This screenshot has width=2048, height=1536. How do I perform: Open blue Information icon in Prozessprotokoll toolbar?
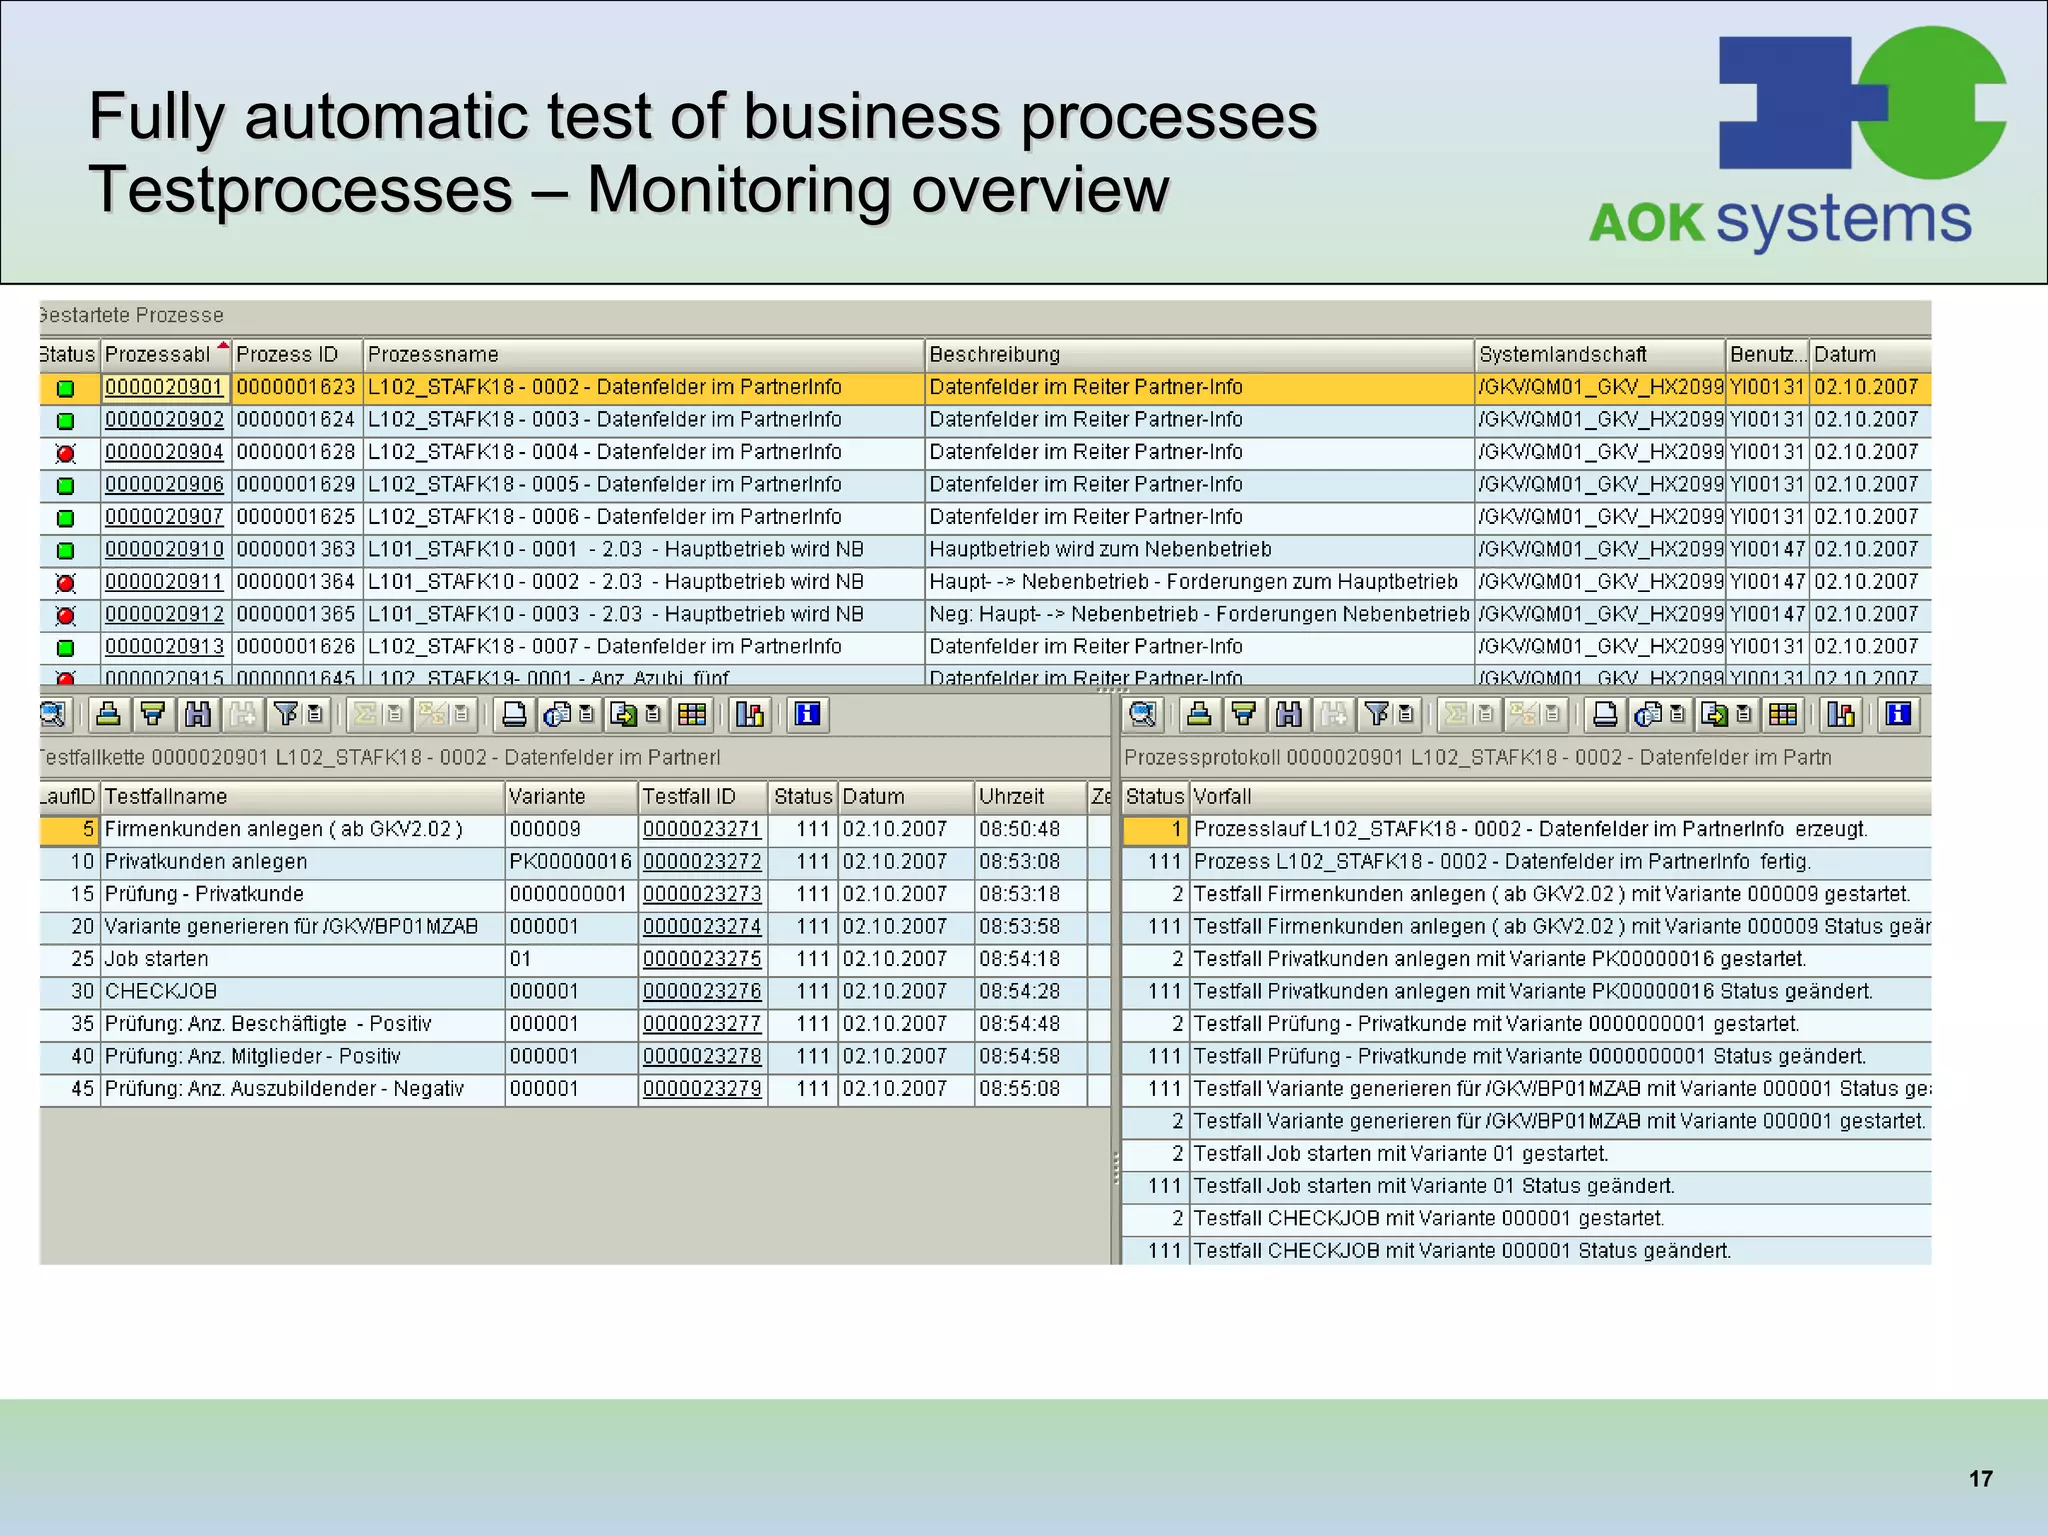tap(1898, 714)
